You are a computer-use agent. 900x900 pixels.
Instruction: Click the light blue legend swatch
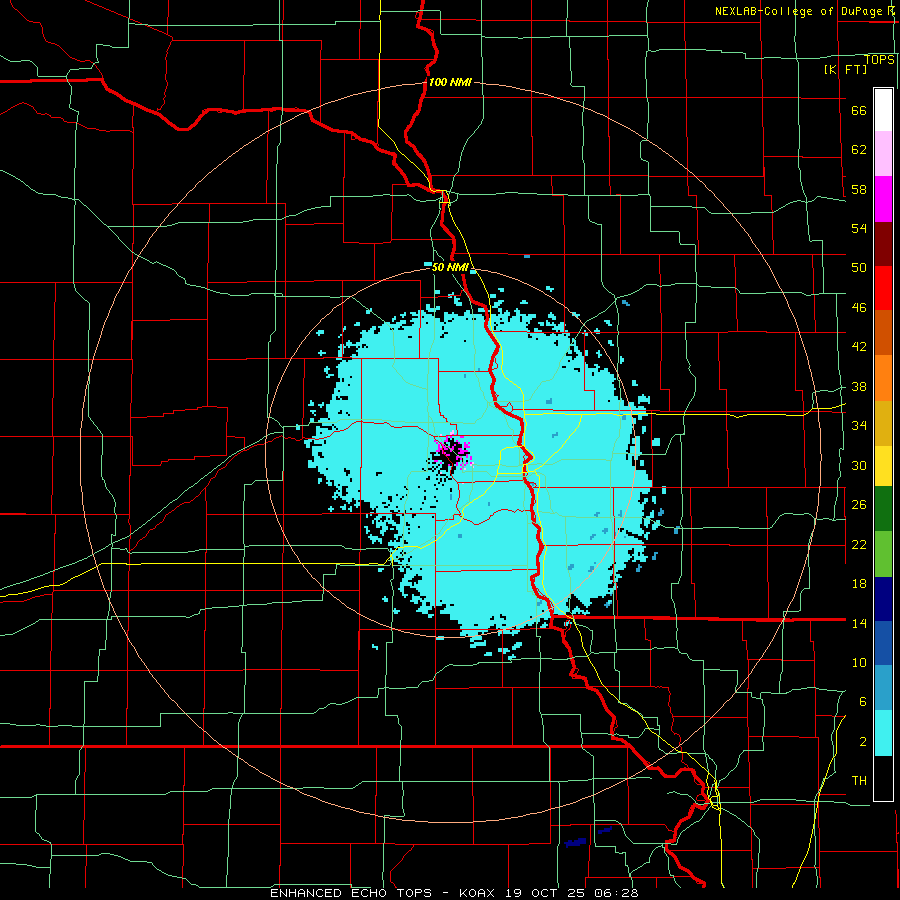883,688
